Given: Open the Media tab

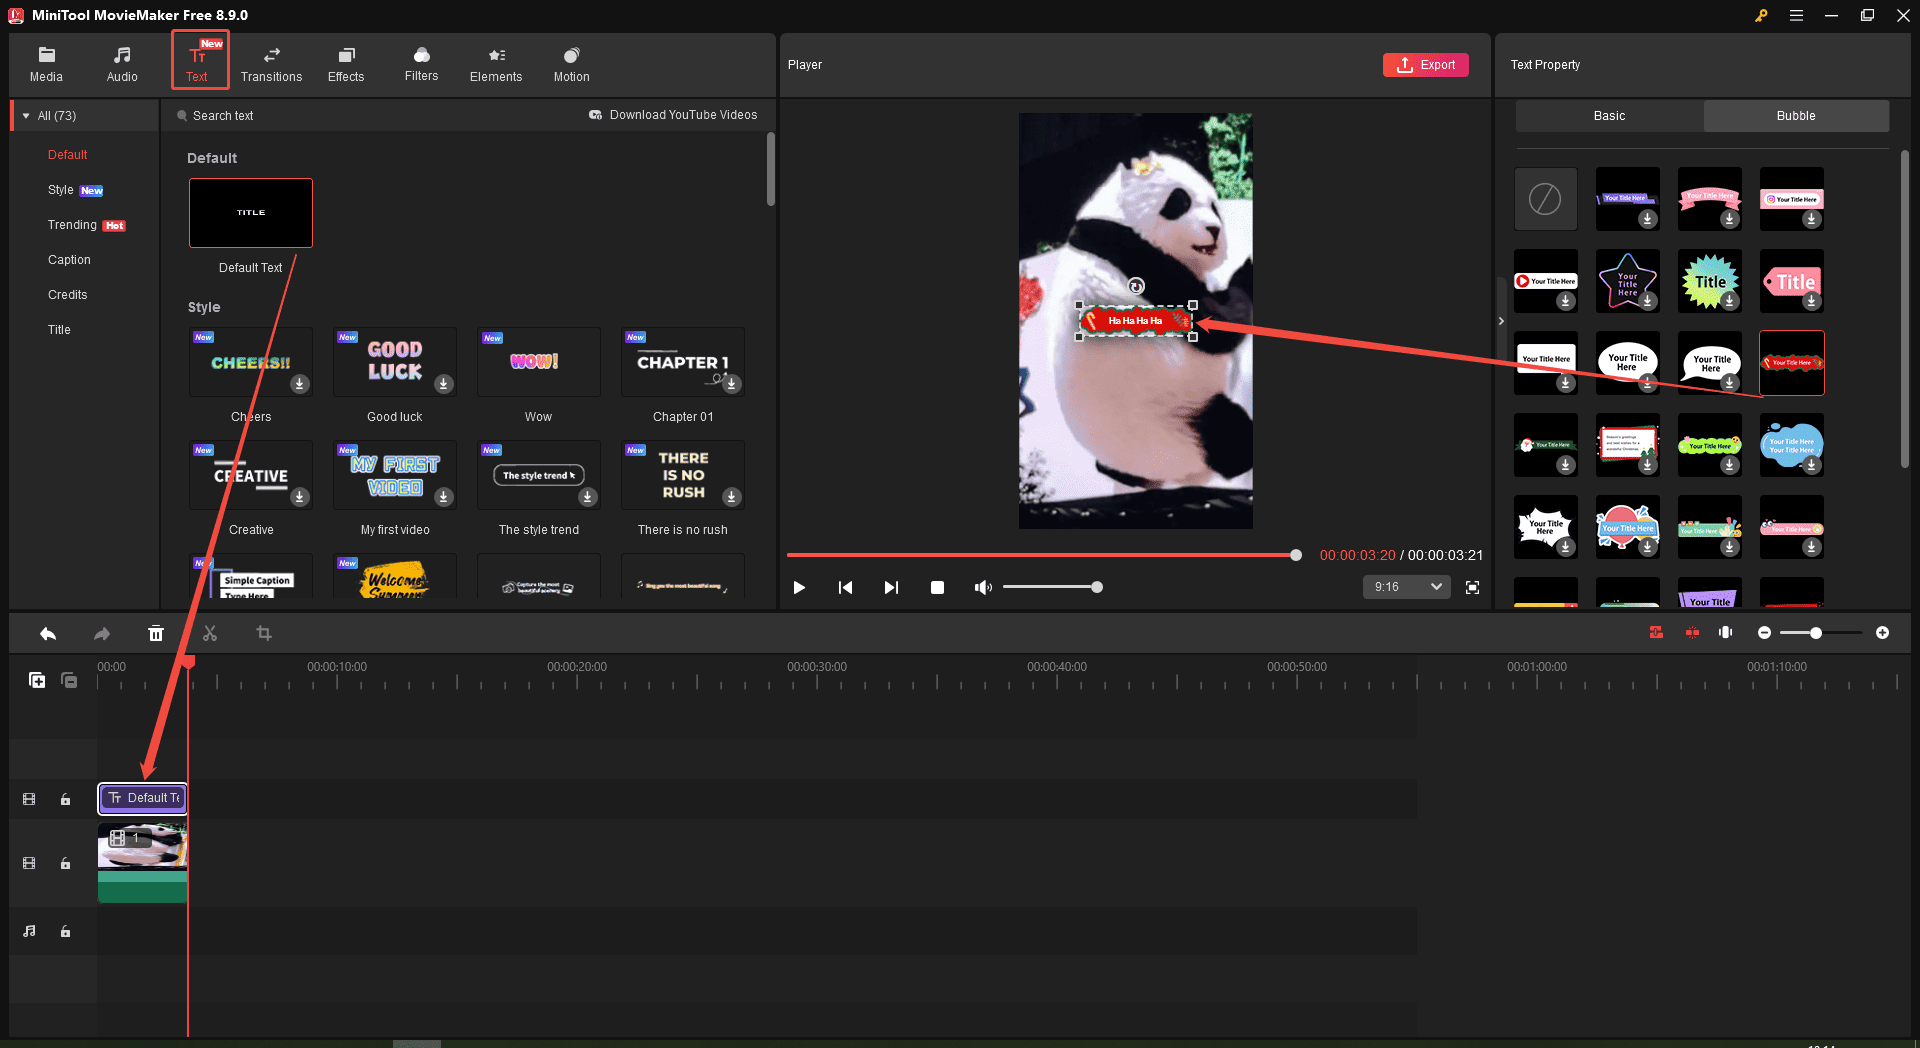Looking at the screenshot, I should tap(46, 63).
